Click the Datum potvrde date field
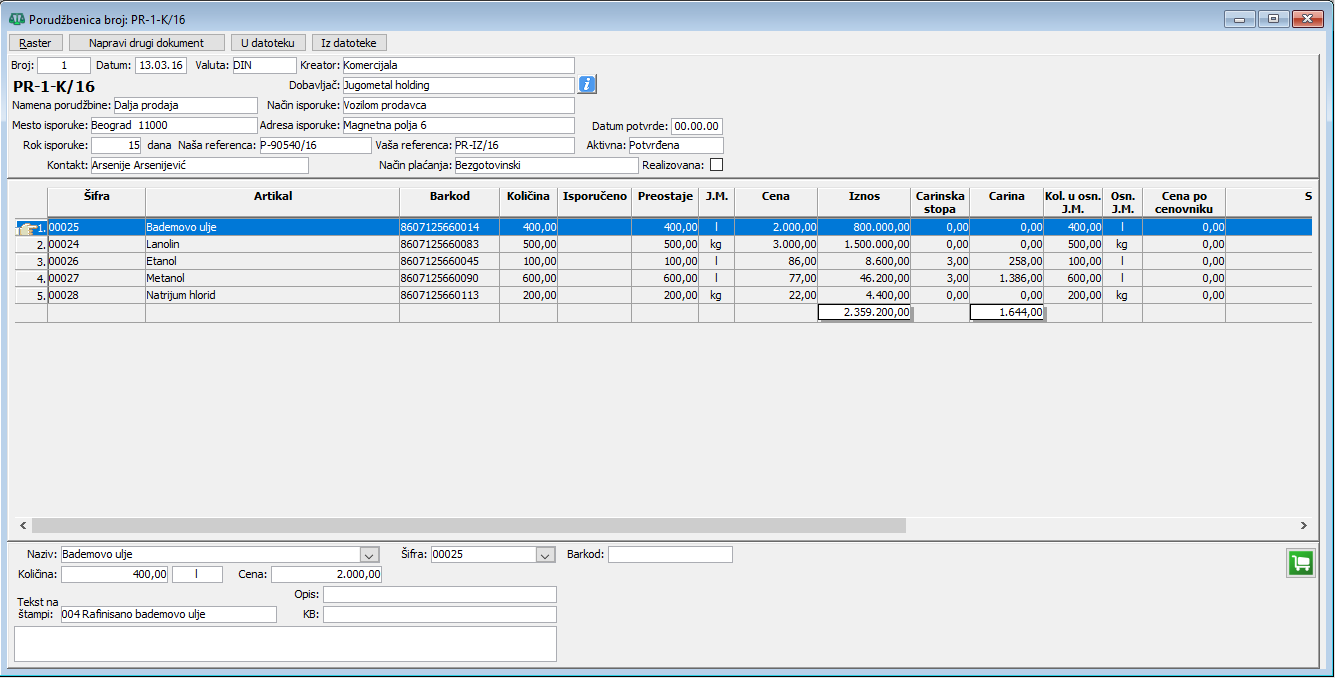This screenshot has height=678, width=1335. (697, 127)
